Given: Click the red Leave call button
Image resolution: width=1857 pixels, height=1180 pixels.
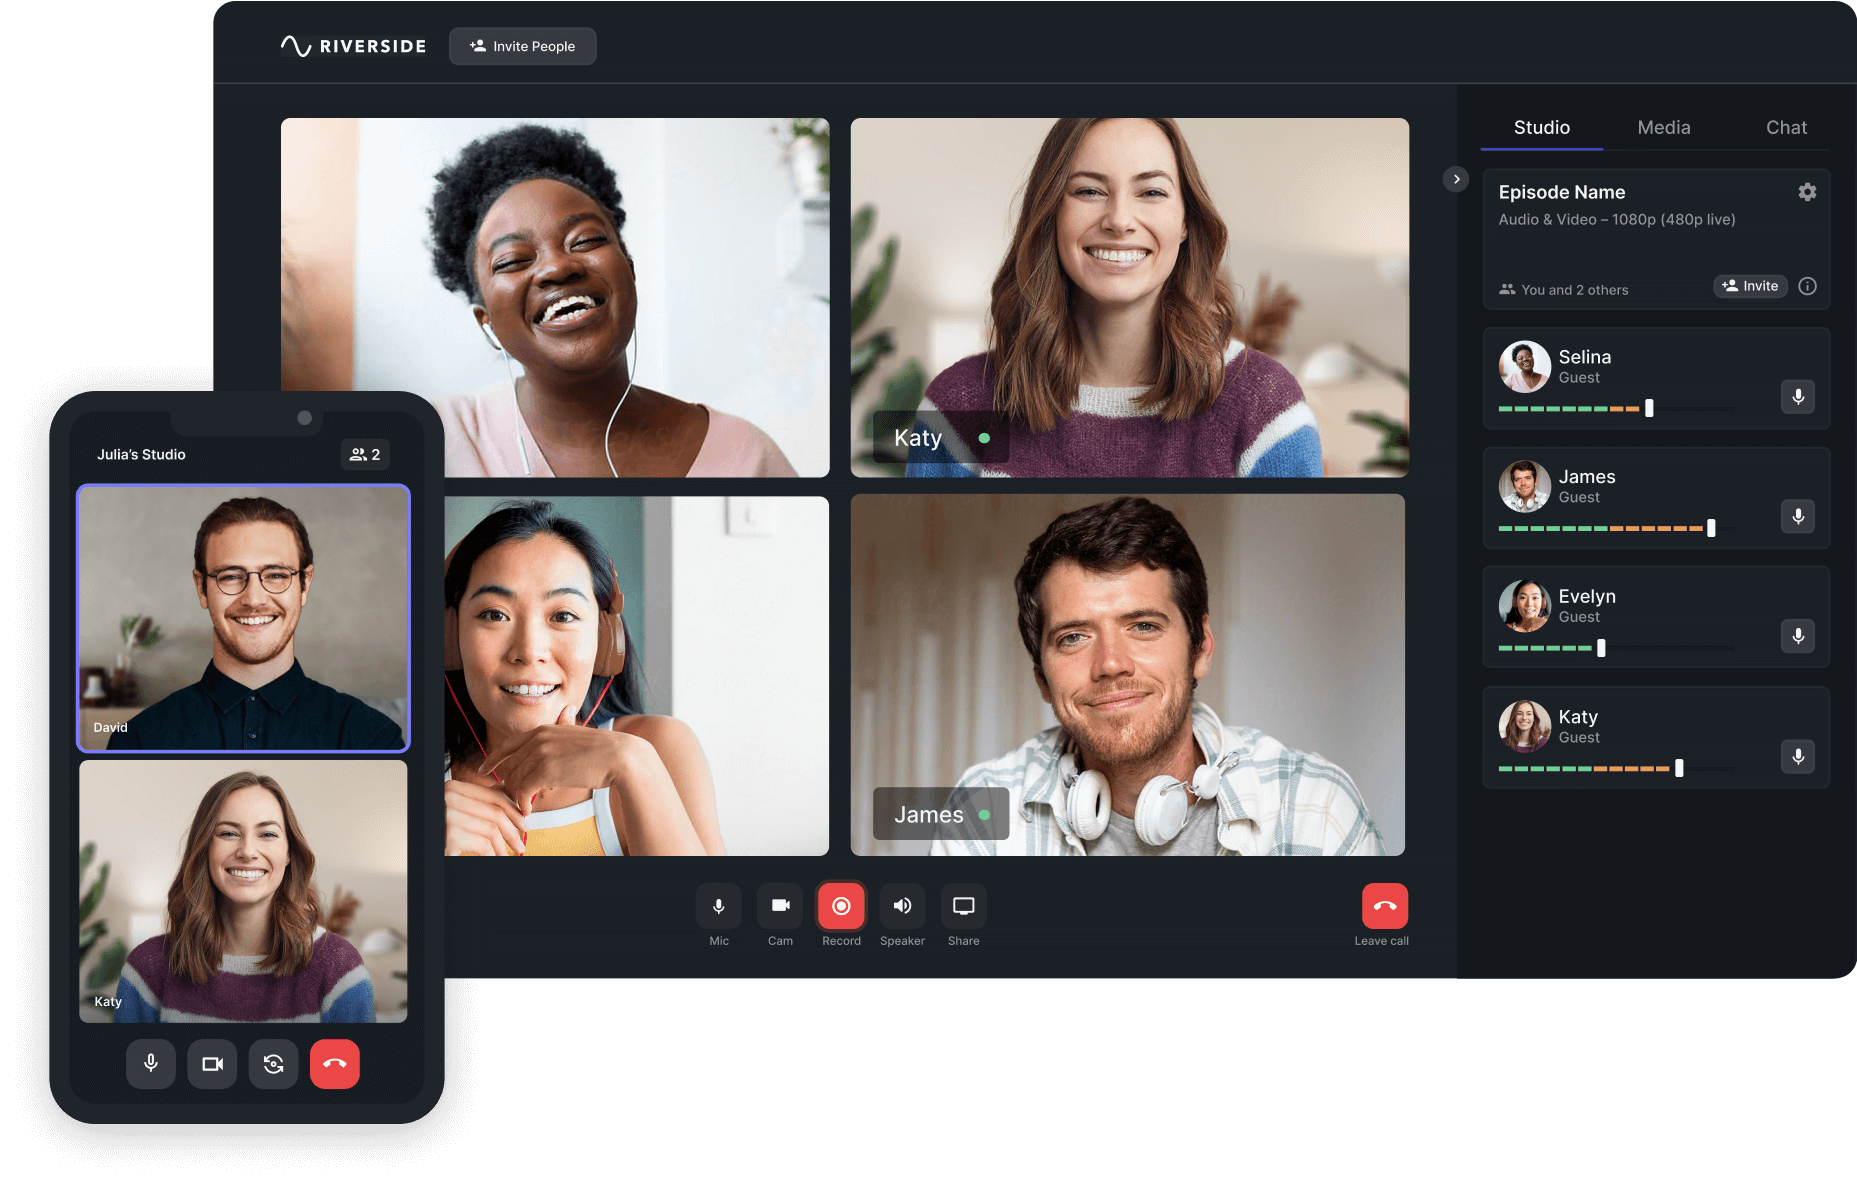Looking at the screenshot, I should [x=1385, y=906].
